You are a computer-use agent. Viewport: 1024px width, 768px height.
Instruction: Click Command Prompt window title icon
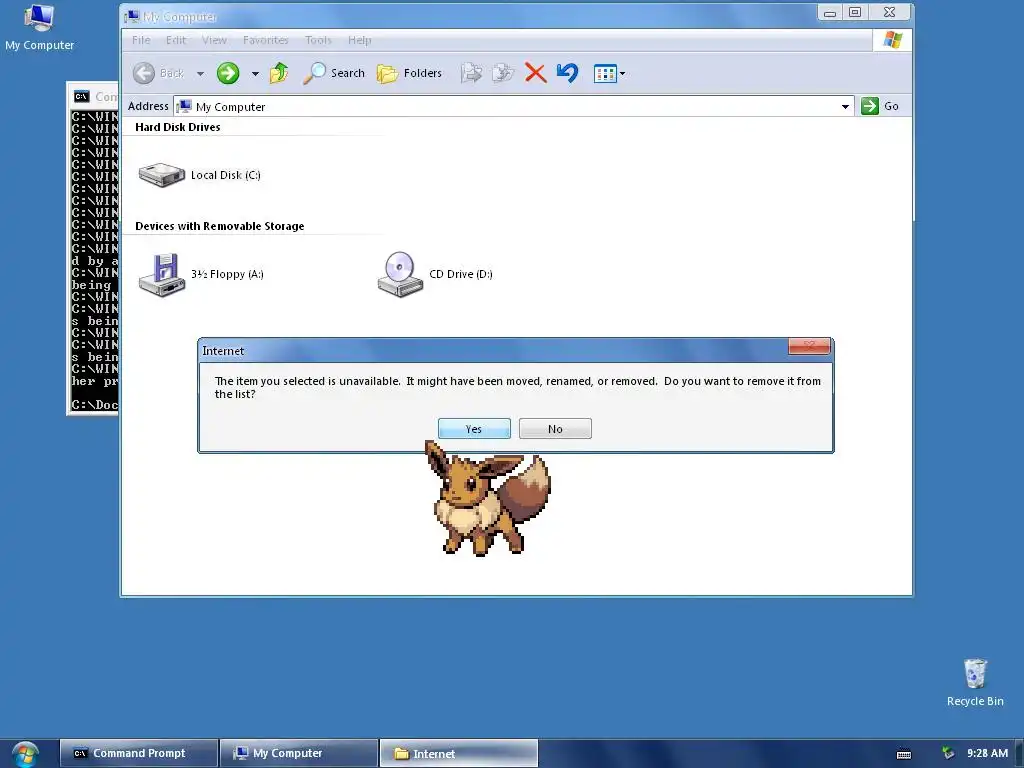pyautogui.click(x=81, y=97)
